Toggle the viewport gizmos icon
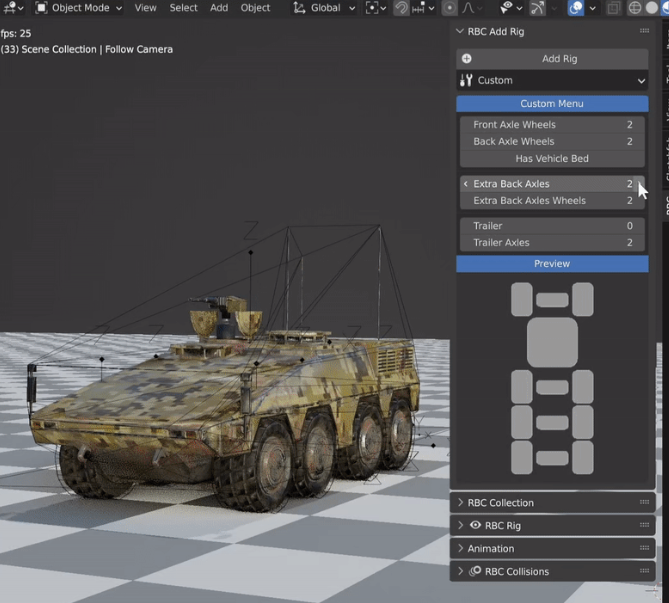Screen dimensions: 669x603 coord(537,8)
